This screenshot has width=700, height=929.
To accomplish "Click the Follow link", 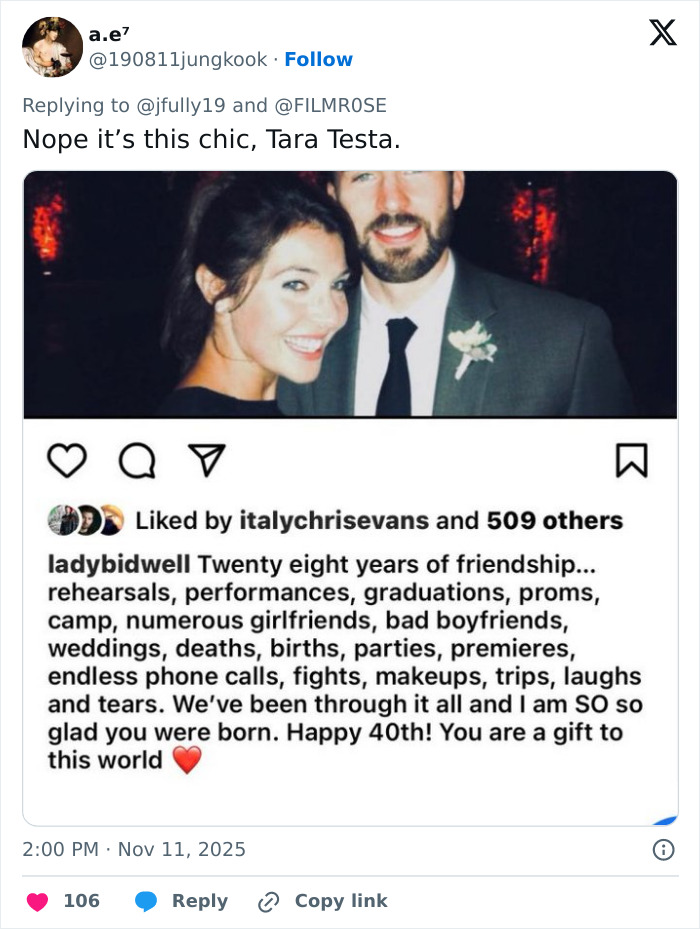I will click(x=318, y=60).
